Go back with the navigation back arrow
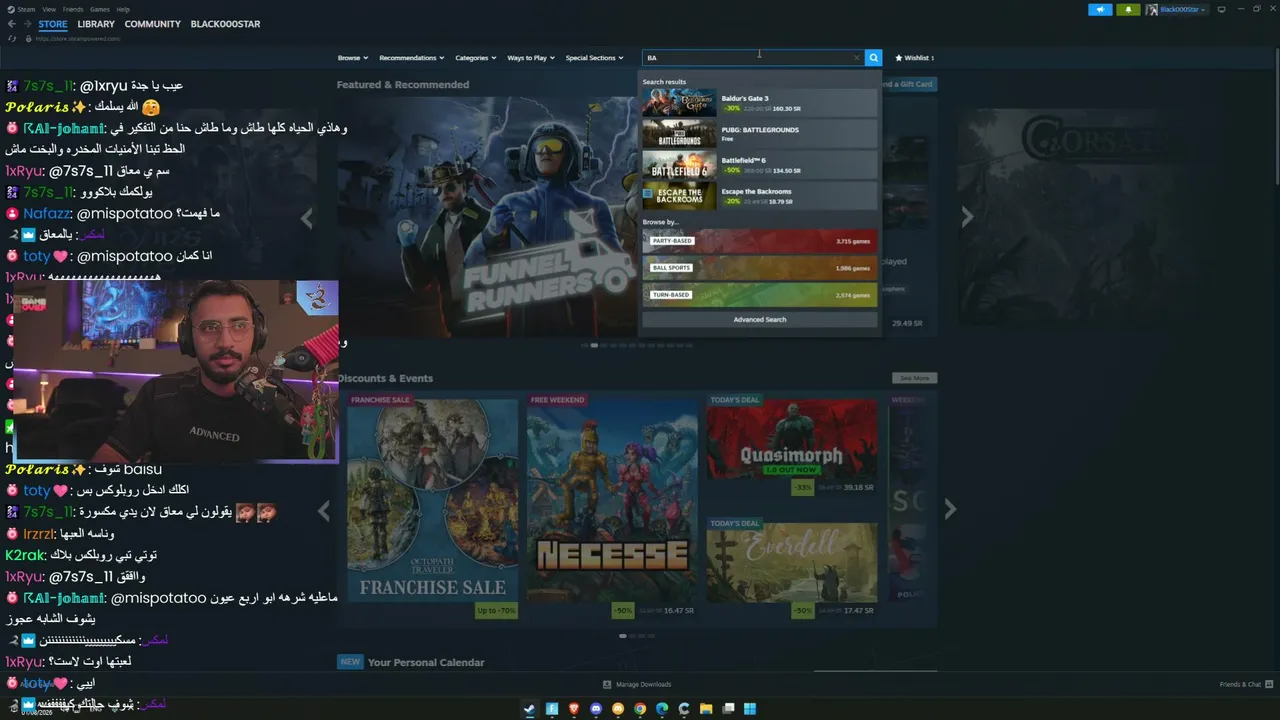The width and height of the screenshot is (1280, 720). tap(12, 24)
